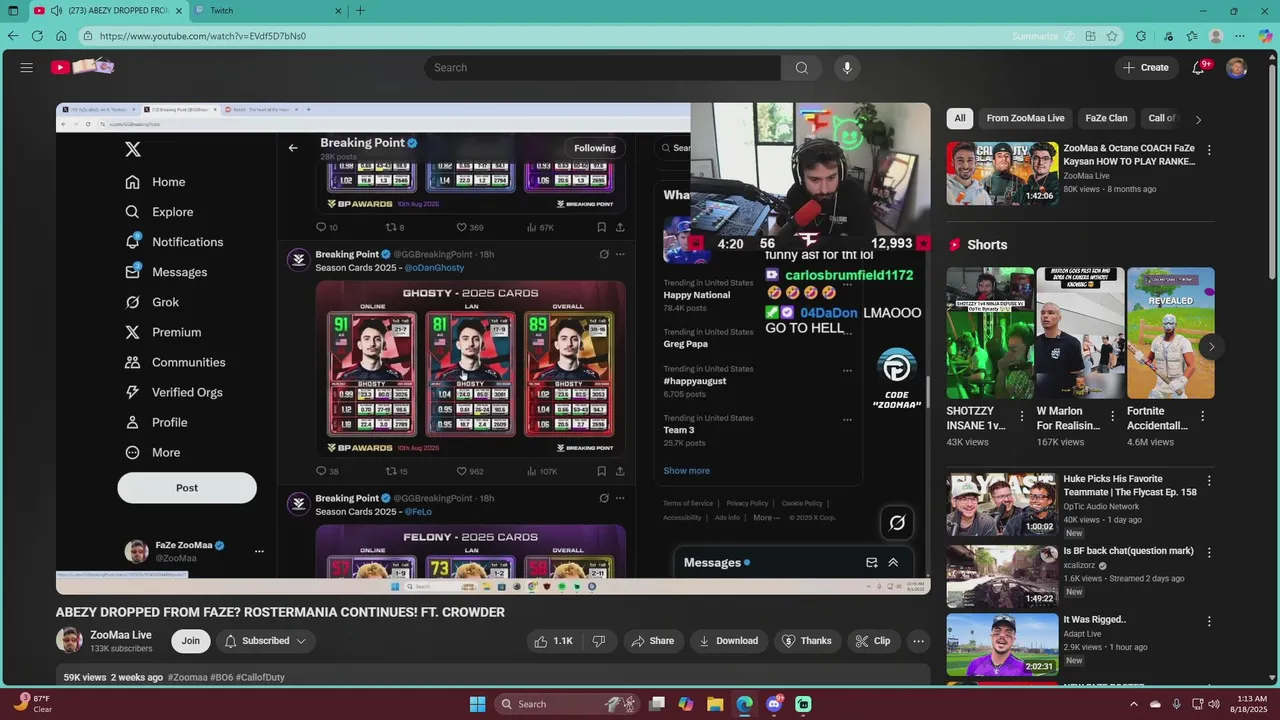
Task: Click the Download button
Action: coord(728,641)
